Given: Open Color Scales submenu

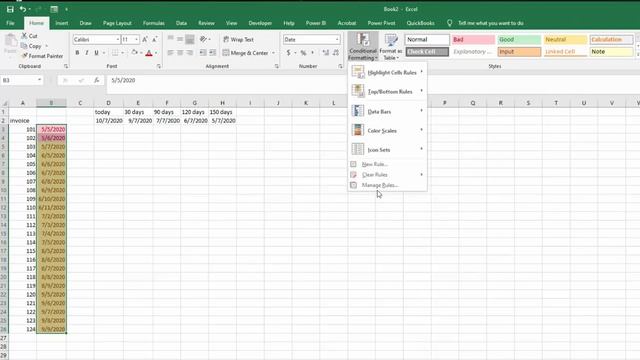Looking at the screenshot, I should (387, 130).
